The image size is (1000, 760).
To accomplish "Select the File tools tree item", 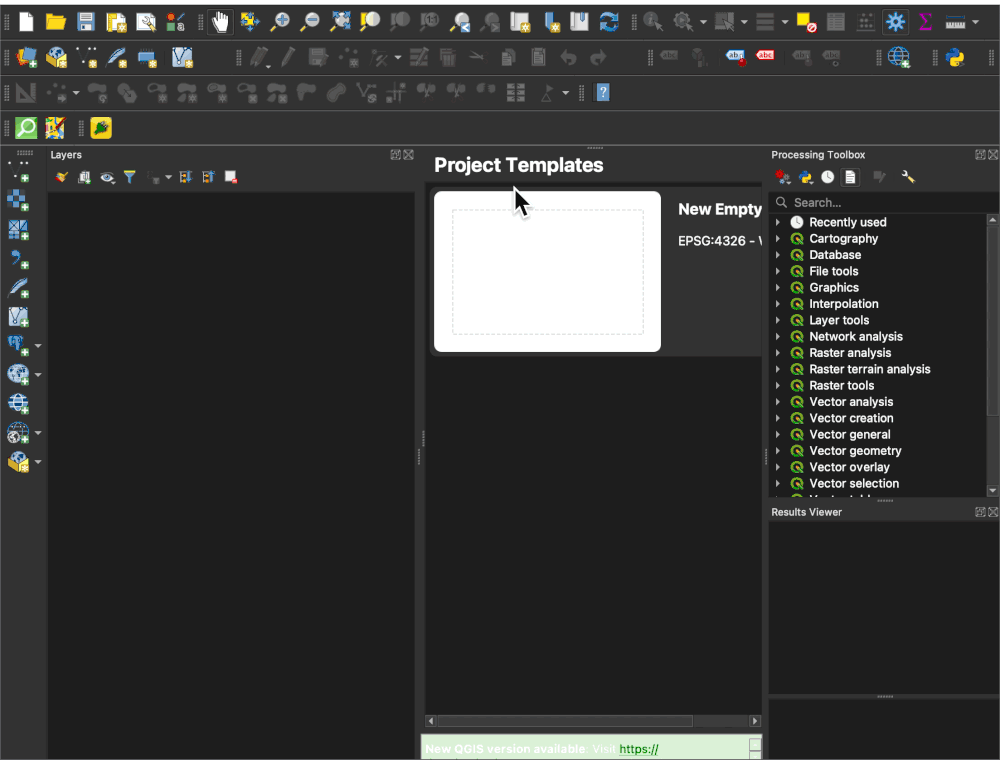I will pyautogui.click(x=834, y=272).
